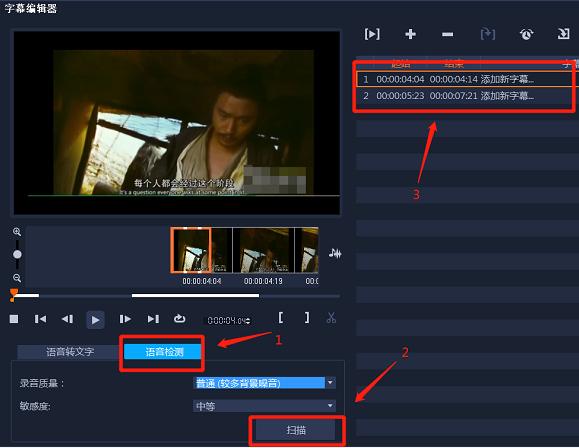Click the import subtitle file icon
579x448 pixels.
pyautogui.click(x=563, y=34)
